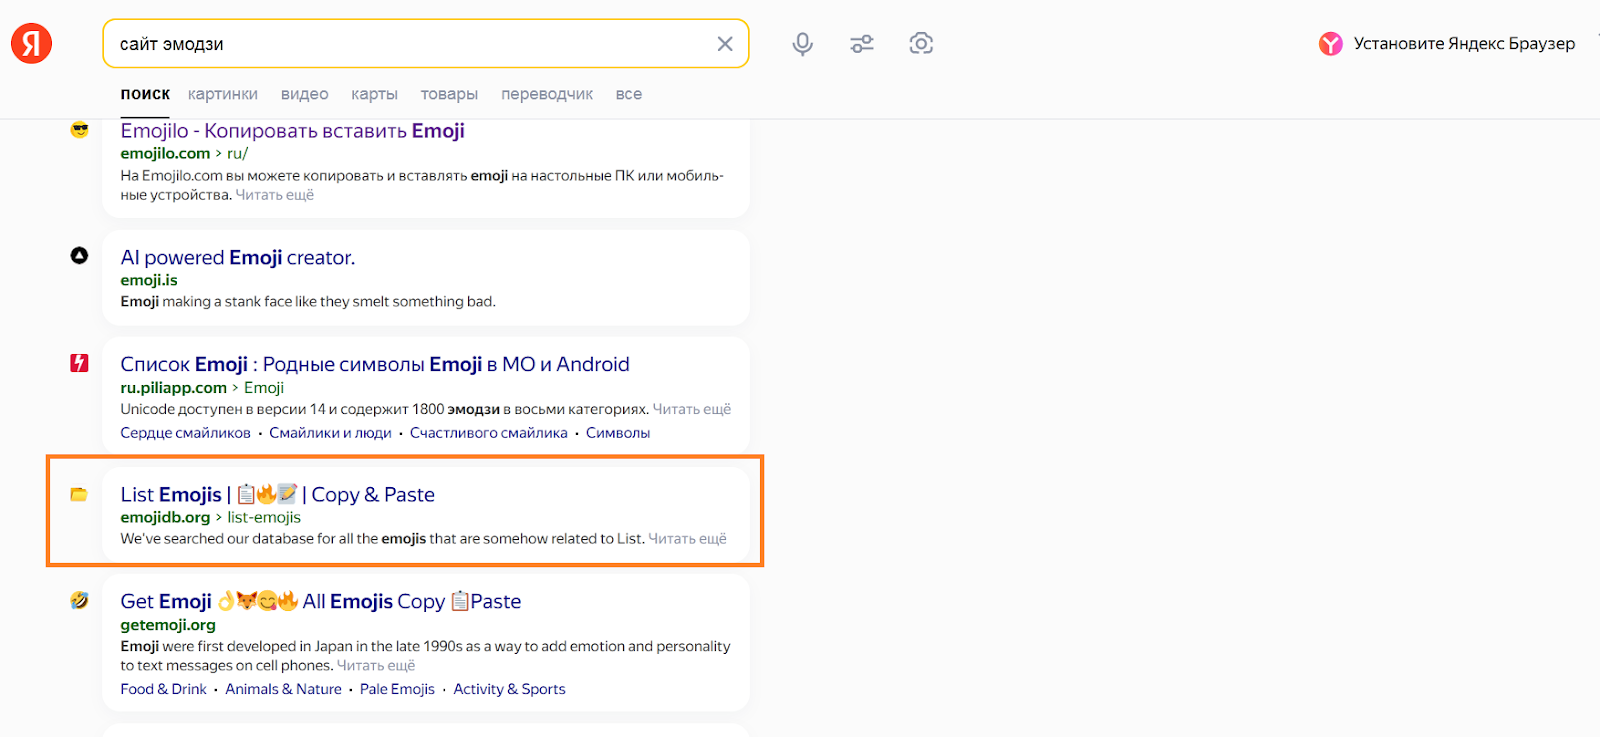Image resolution: width=1600 pixels, height=737 pixels.
Task: Open the Food & Drink sitelink
Action: tap(163, 689)
